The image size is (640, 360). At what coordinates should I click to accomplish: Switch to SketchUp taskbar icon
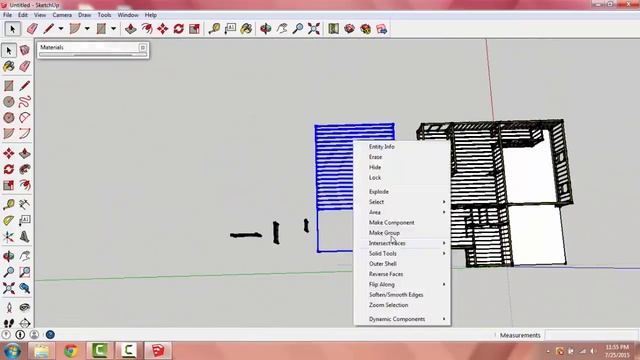[x=158, y=351]
